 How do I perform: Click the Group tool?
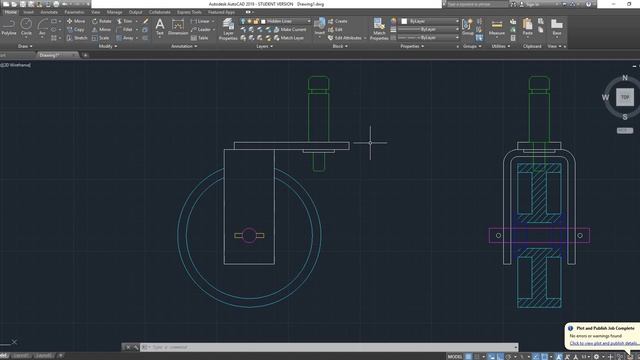coord(467,27)
